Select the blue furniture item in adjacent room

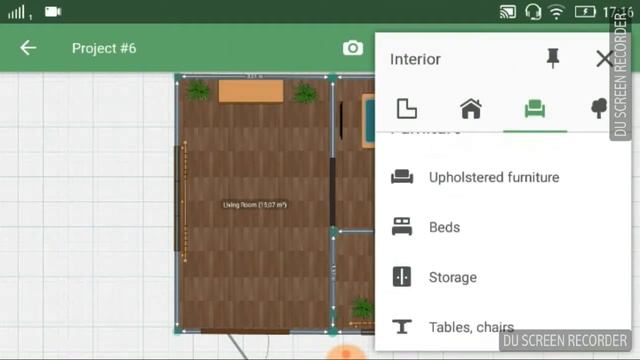click(368, 121)
